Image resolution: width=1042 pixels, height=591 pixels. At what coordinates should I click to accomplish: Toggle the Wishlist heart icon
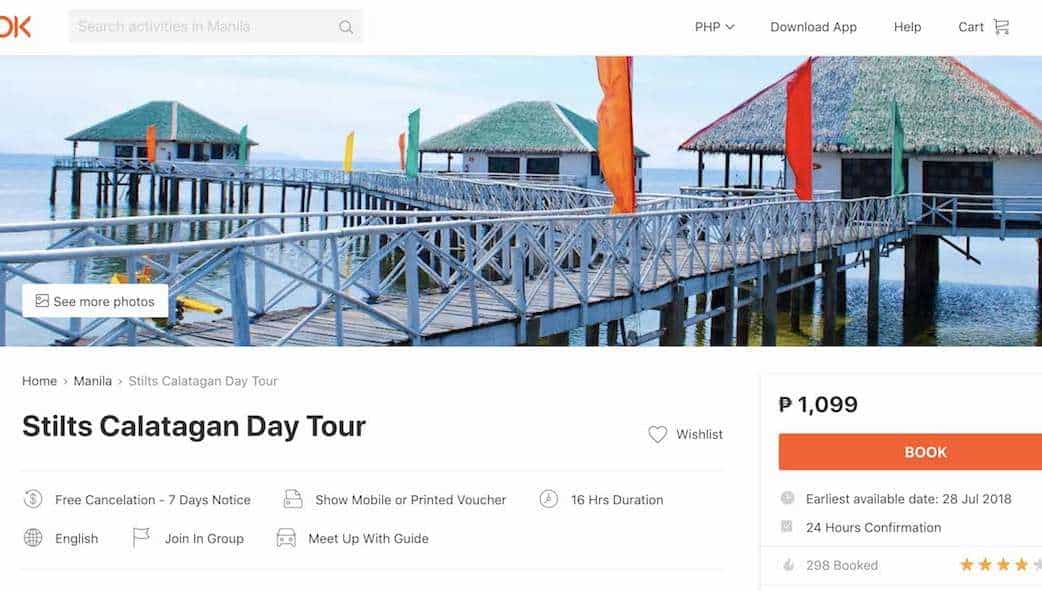[x=657, y=434]
